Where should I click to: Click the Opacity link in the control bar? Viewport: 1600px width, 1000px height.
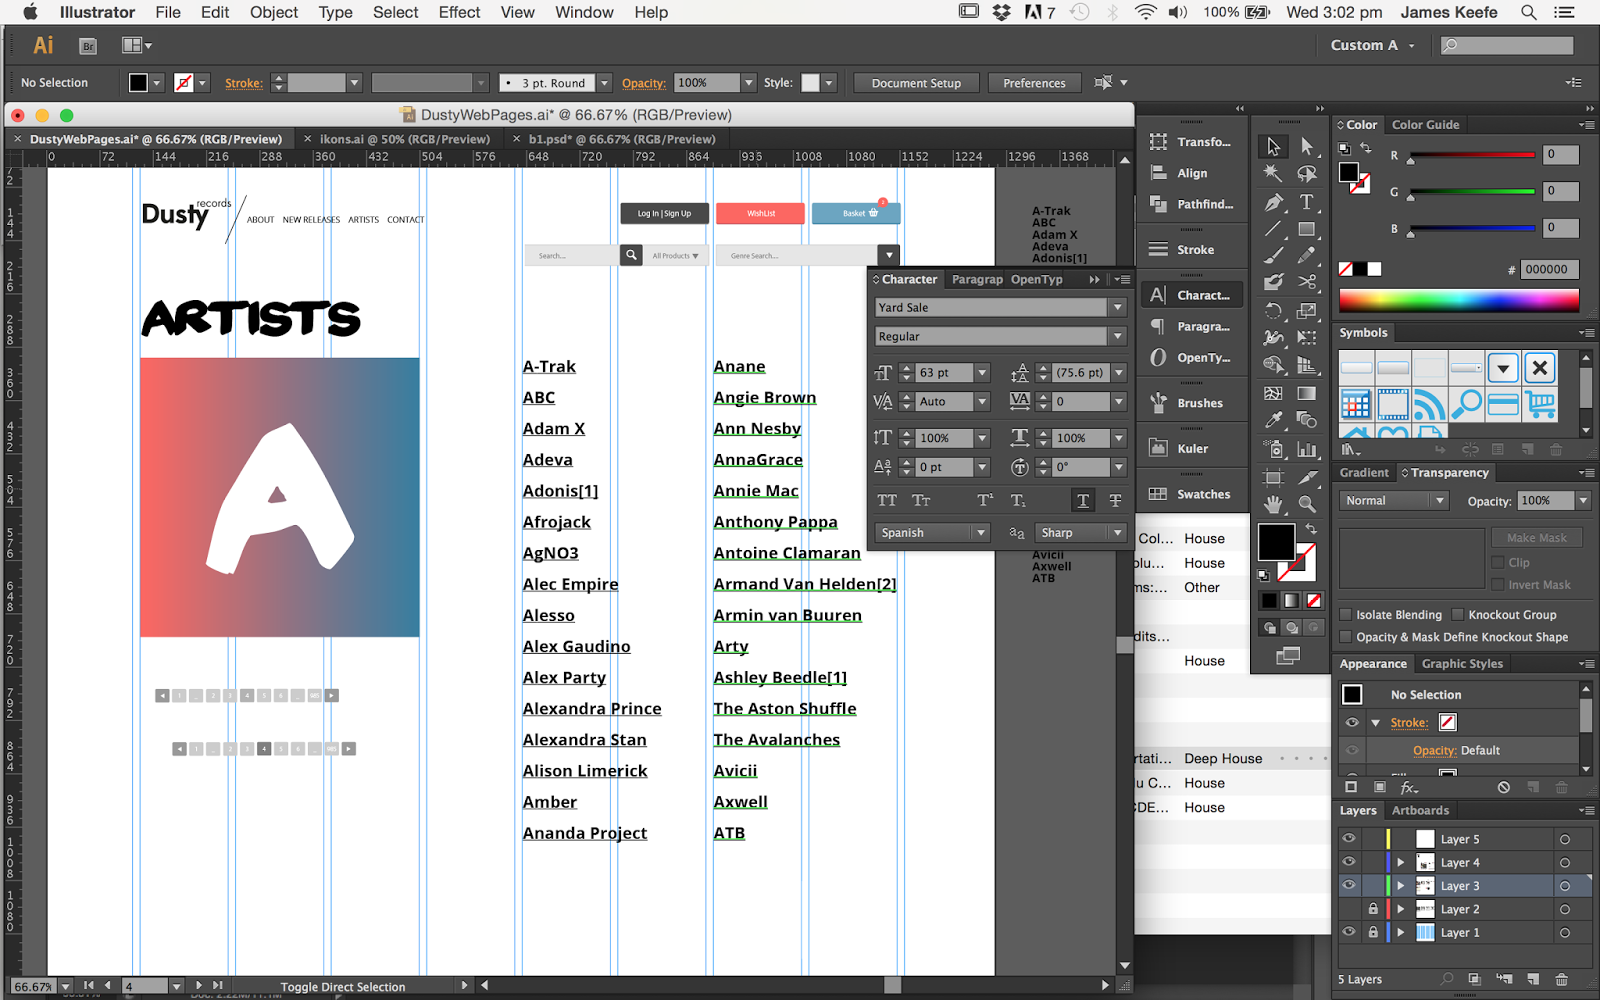644,83
